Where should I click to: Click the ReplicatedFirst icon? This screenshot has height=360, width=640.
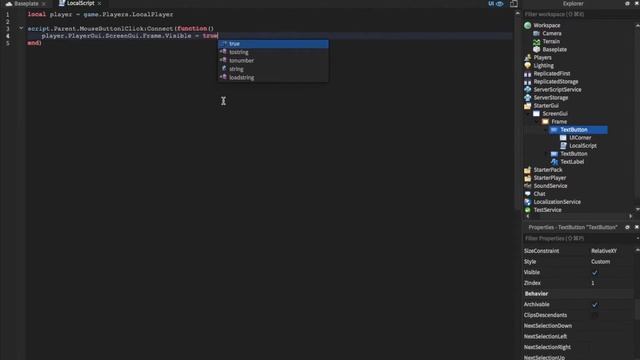(527, 74)
